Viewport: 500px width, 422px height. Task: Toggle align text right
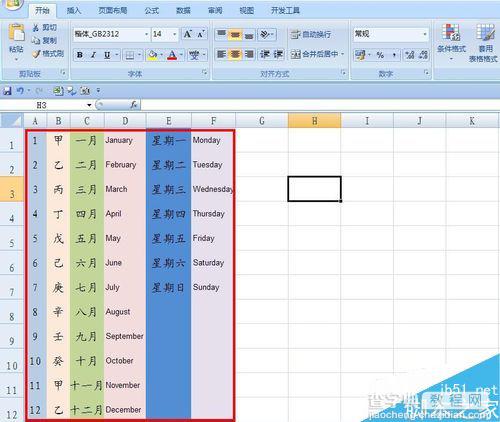(249, 54)
